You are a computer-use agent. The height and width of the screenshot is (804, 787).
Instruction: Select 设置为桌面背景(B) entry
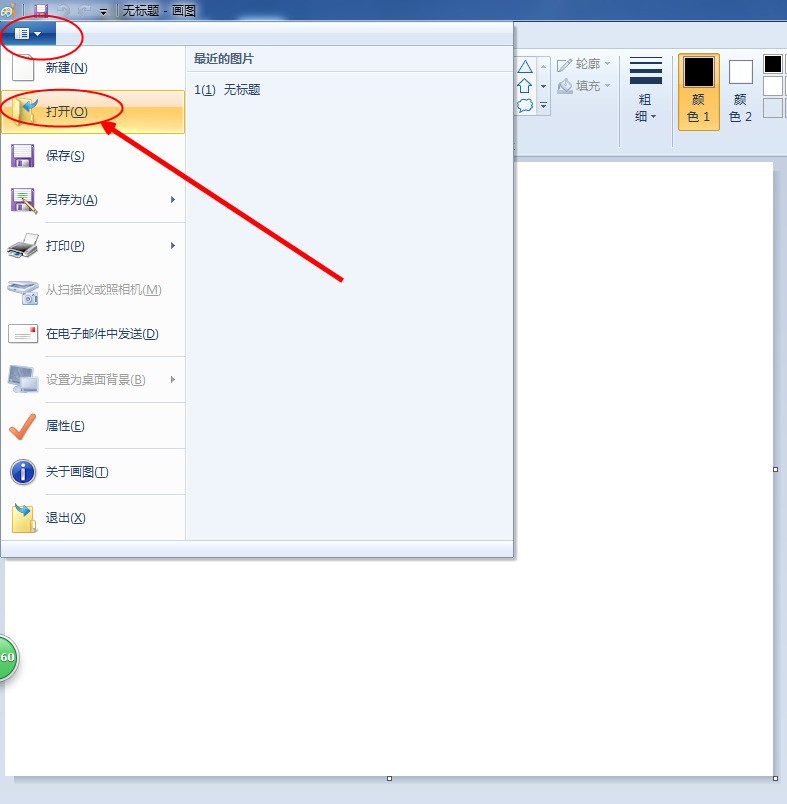point(95,379)
